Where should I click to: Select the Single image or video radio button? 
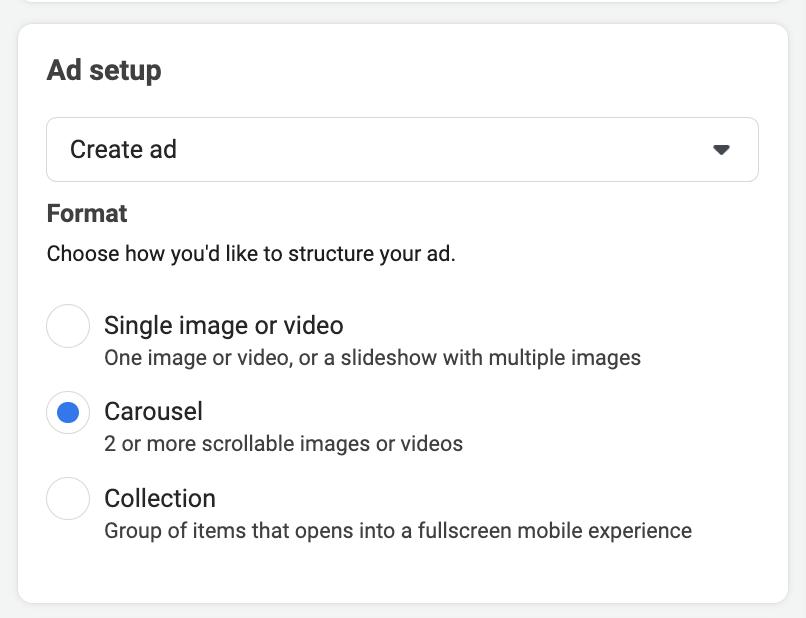point(68,326)
